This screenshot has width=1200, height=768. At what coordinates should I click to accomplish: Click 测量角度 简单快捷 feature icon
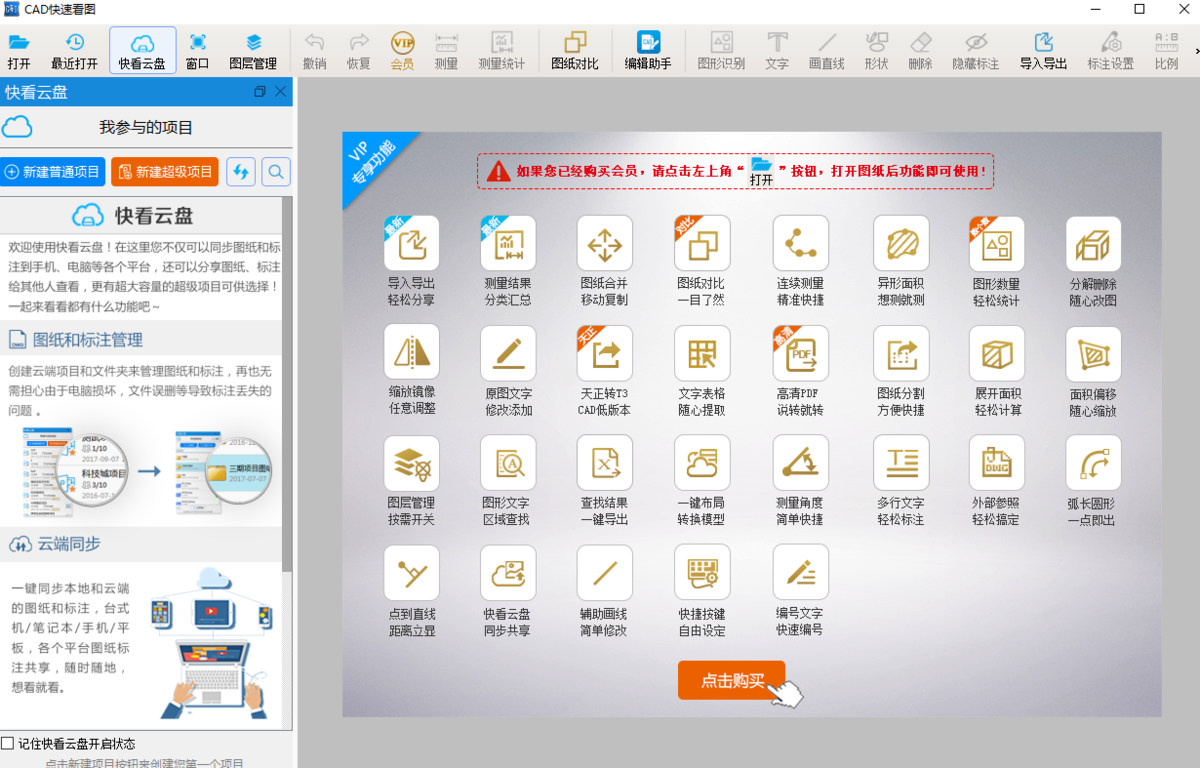(x=800, y=463)
